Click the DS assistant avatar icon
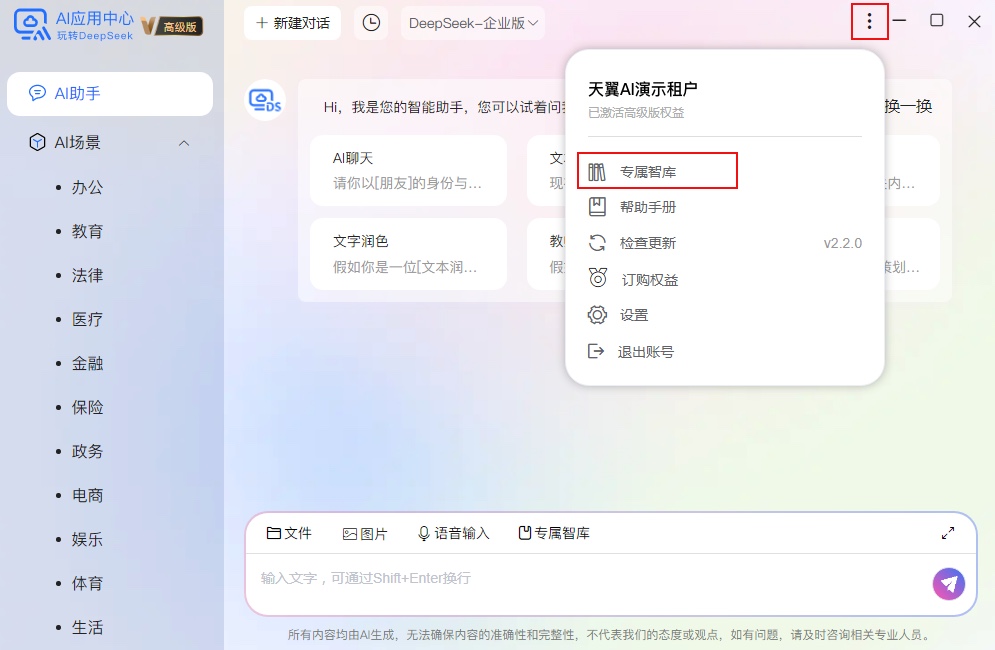Viewport: 995px width, 650px height. click(265, 100)
